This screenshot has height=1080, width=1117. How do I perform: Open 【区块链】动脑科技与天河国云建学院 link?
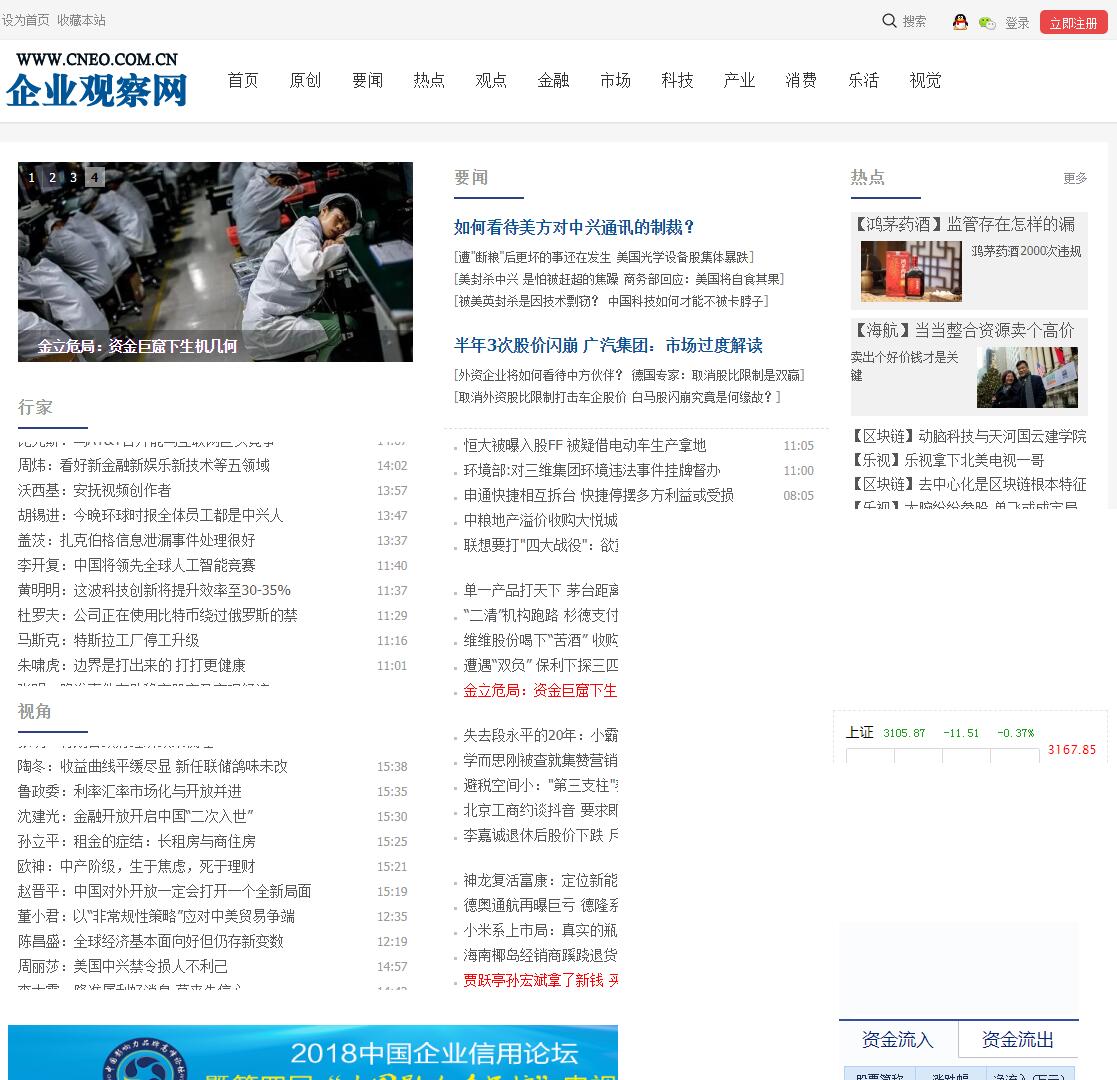(x=970, y=436)
